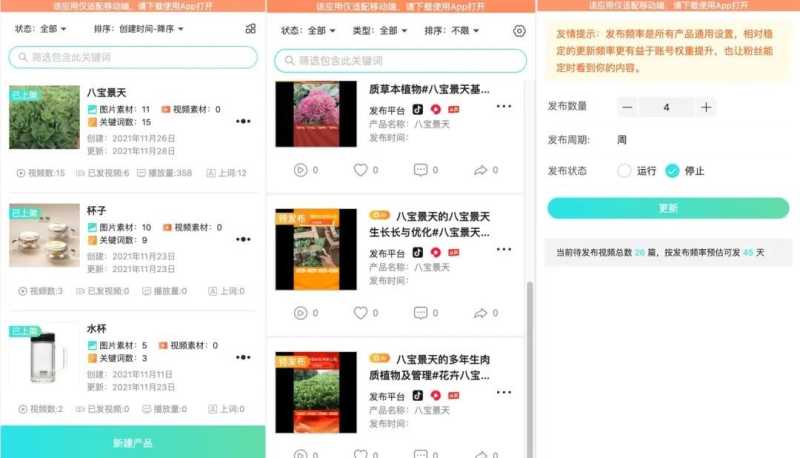Open more menu for 多年生肉质植物 video
Screen dimensions: 800x458
pyautogui.click(x=504, y=392)
